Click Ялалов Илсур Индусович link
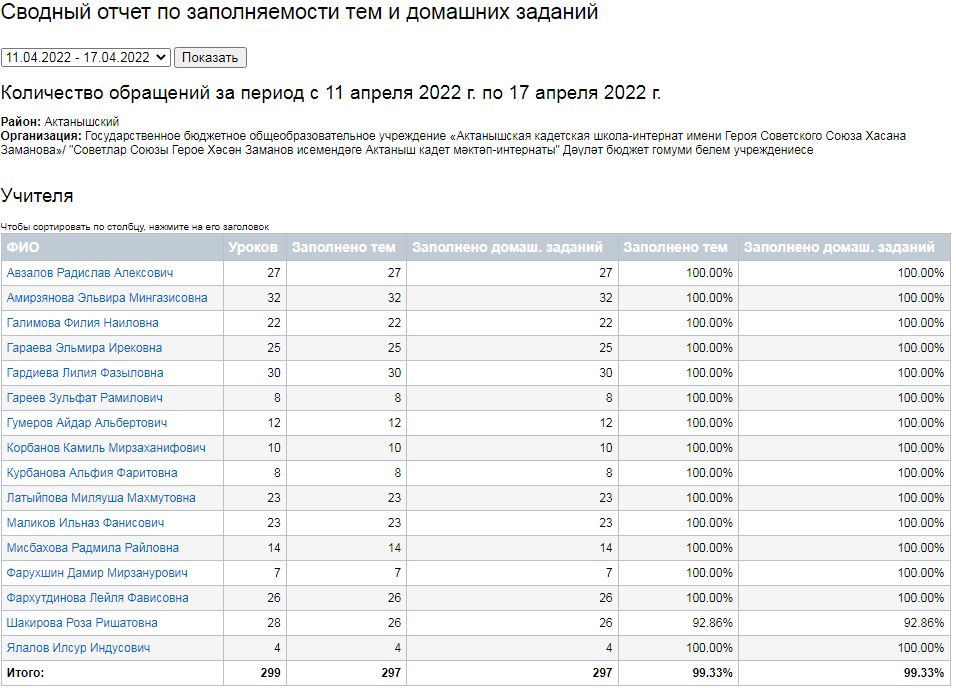The width and height of the screenshot is (956, 688). coord(78,648)
